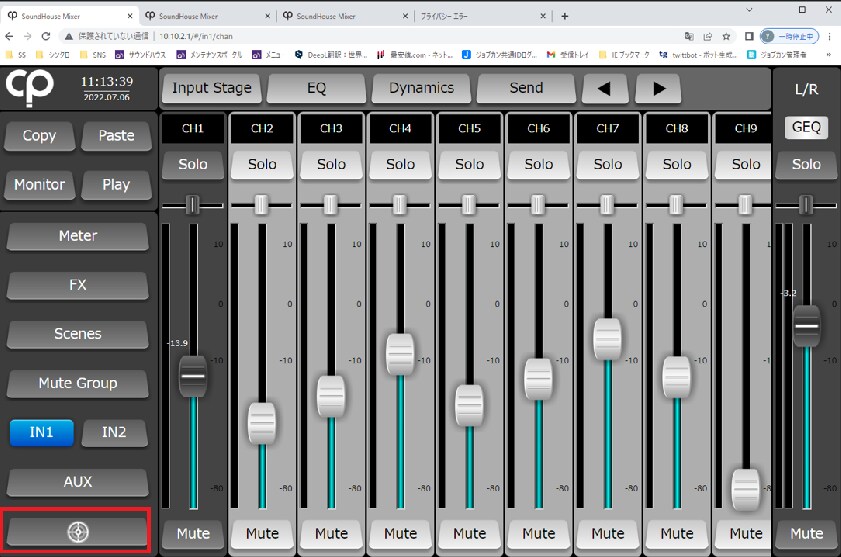The width and height of the screenshot is (841, 557).
Task: Click the right arrow navigation button
Action: pyautogui.click(x=659, y=88)
